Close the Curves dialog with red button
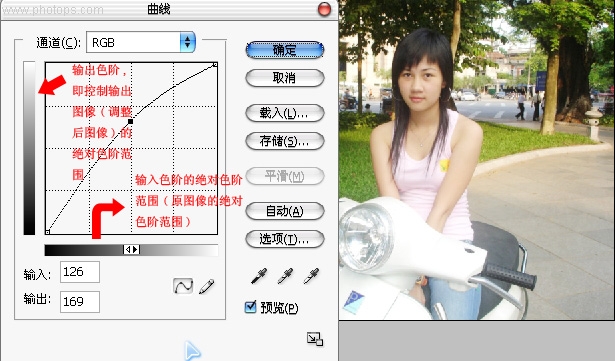Viewport: 615px width, 361px height. 324,9
